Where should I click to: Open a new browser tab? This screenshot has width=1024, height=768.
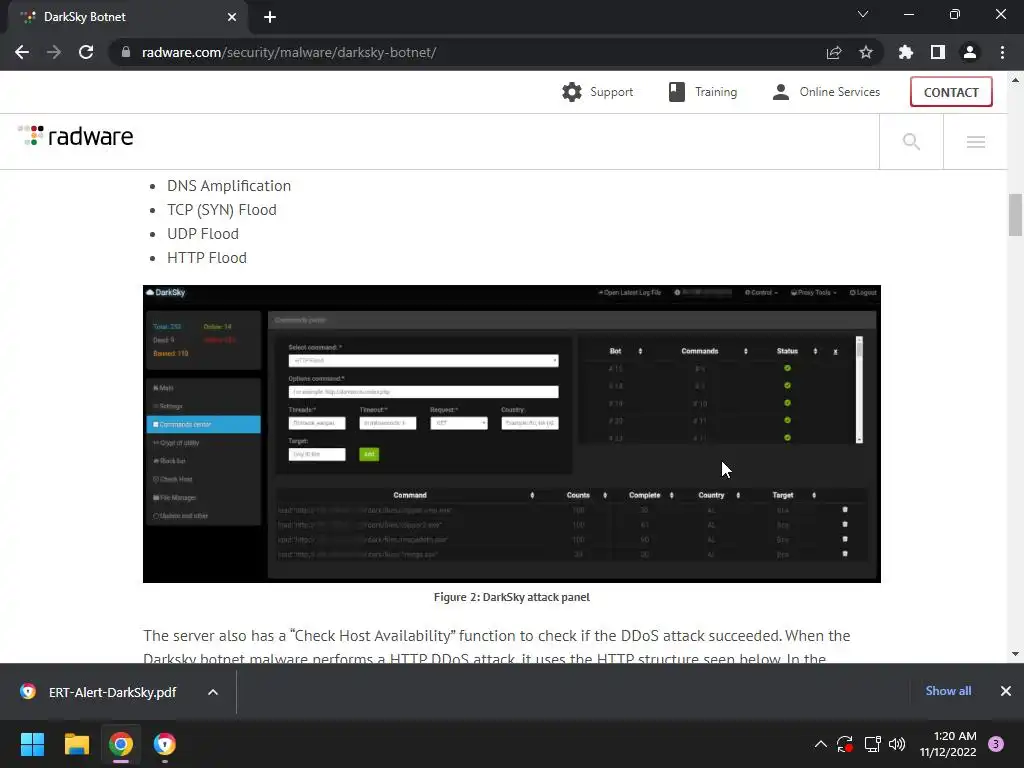(270, 17)
